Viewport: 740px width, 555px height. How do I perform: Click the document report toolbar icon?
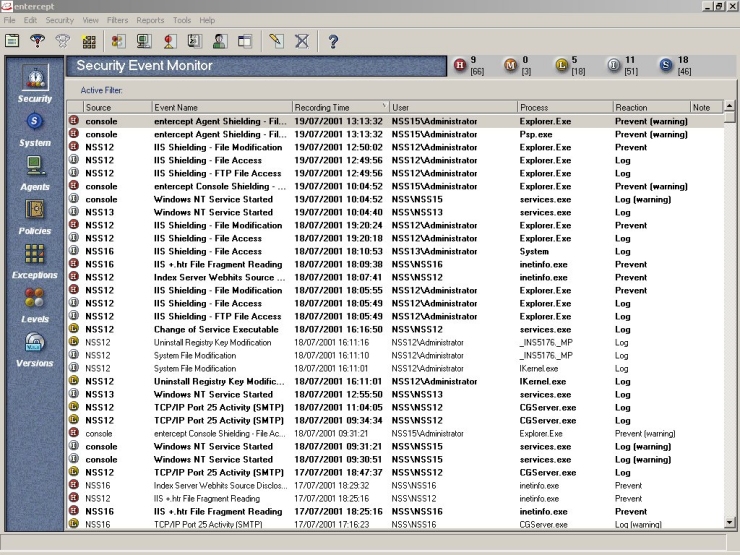pos(194,41)
